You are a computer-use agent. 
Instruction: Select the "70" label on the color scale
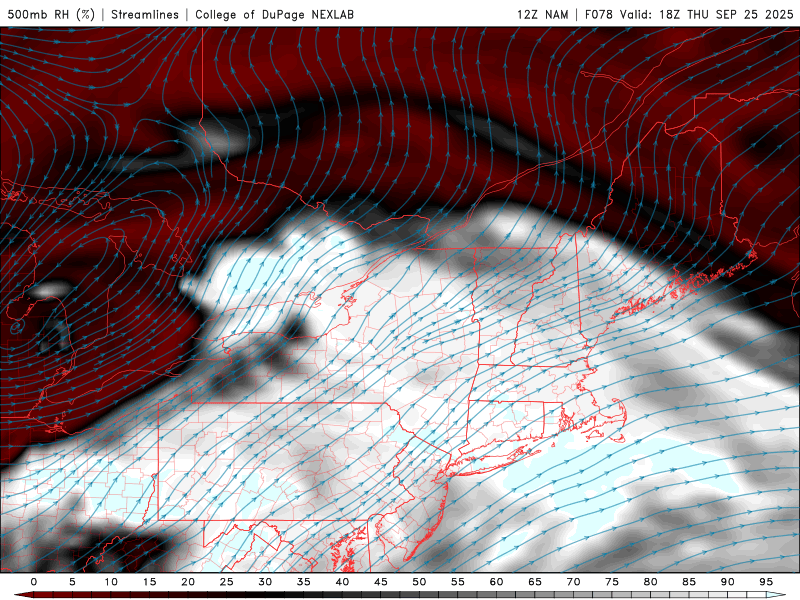[573, 582]
